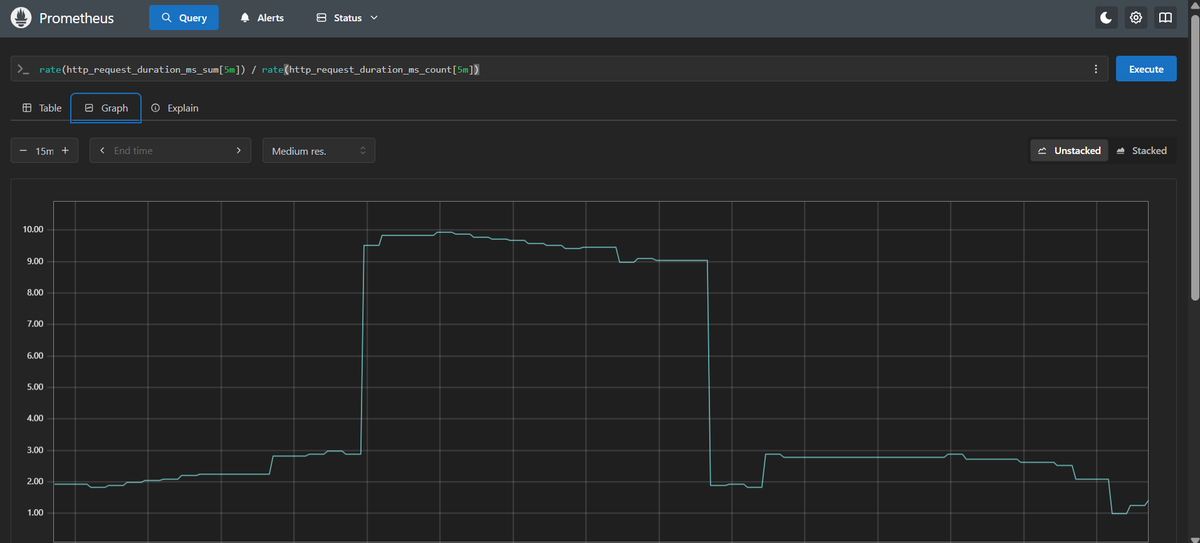1200x543 pixels.
Task: Click the 15m range value
Action: (44, 151)
